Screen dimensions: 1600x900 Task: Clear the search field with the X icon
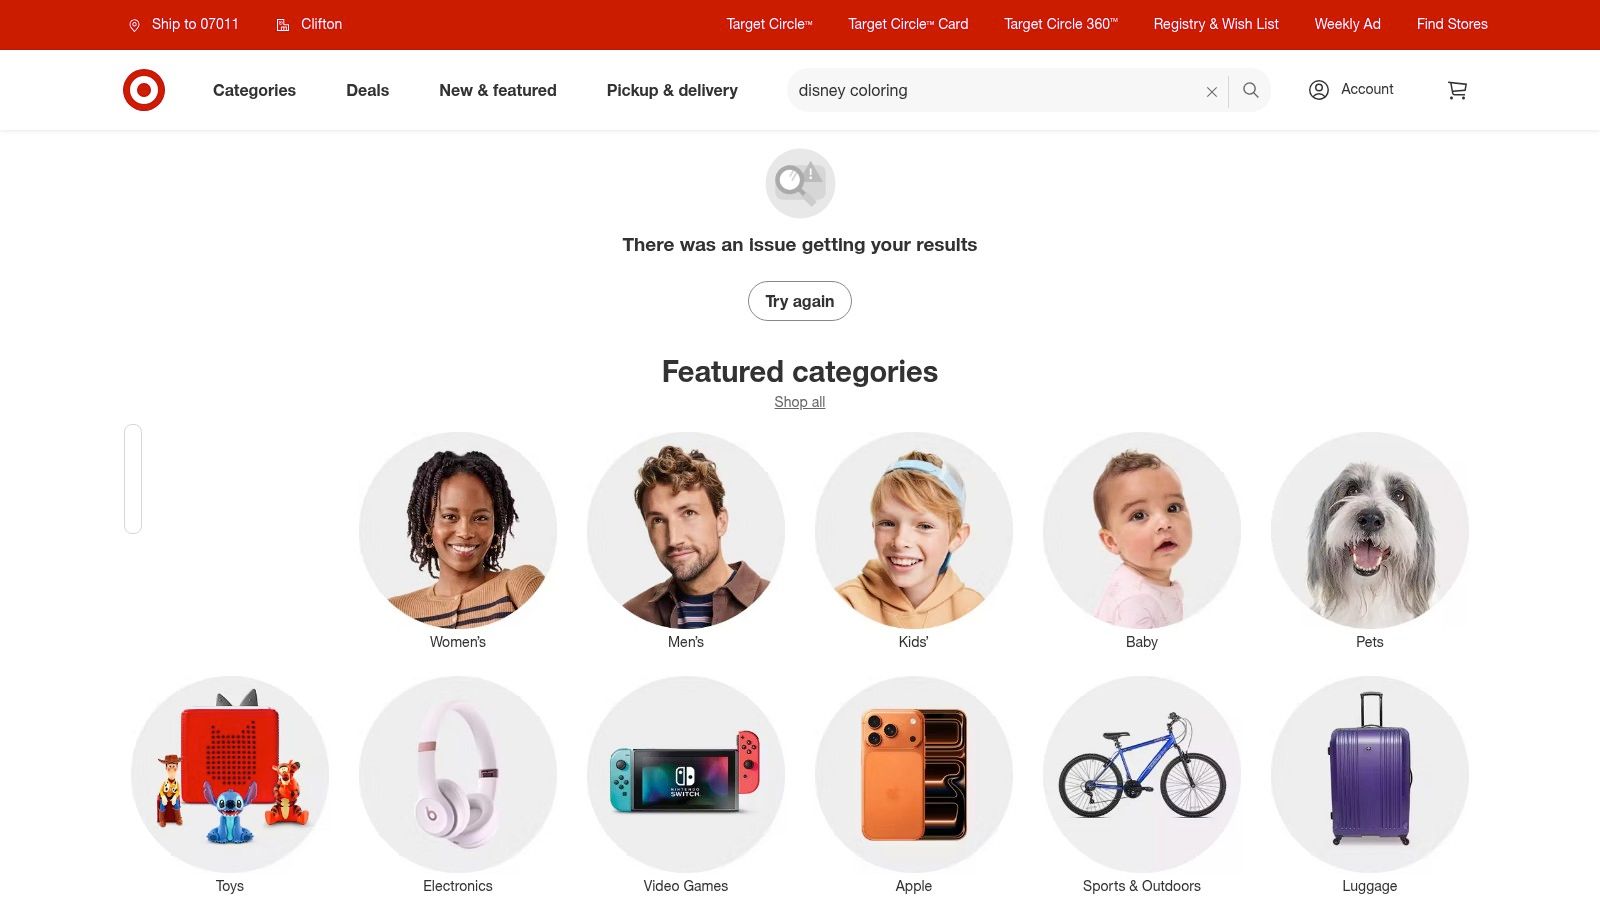coord(1211,91)
